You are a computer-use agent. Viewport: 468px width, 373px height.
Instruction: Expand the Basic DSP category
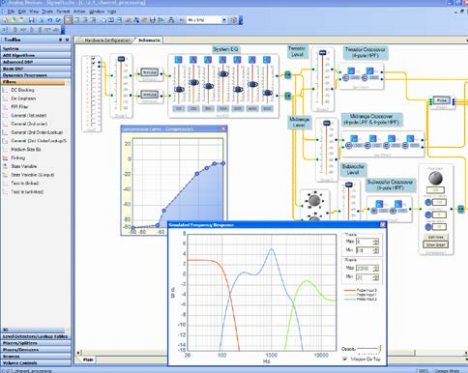point(36,69)
